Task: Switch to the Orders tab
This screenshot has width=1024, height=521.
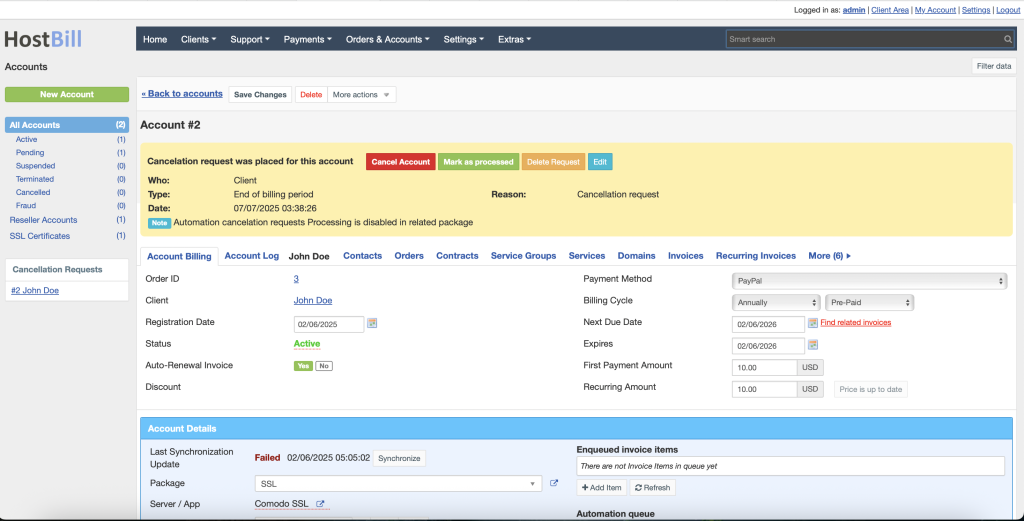Action: click(x=409, y=256)
